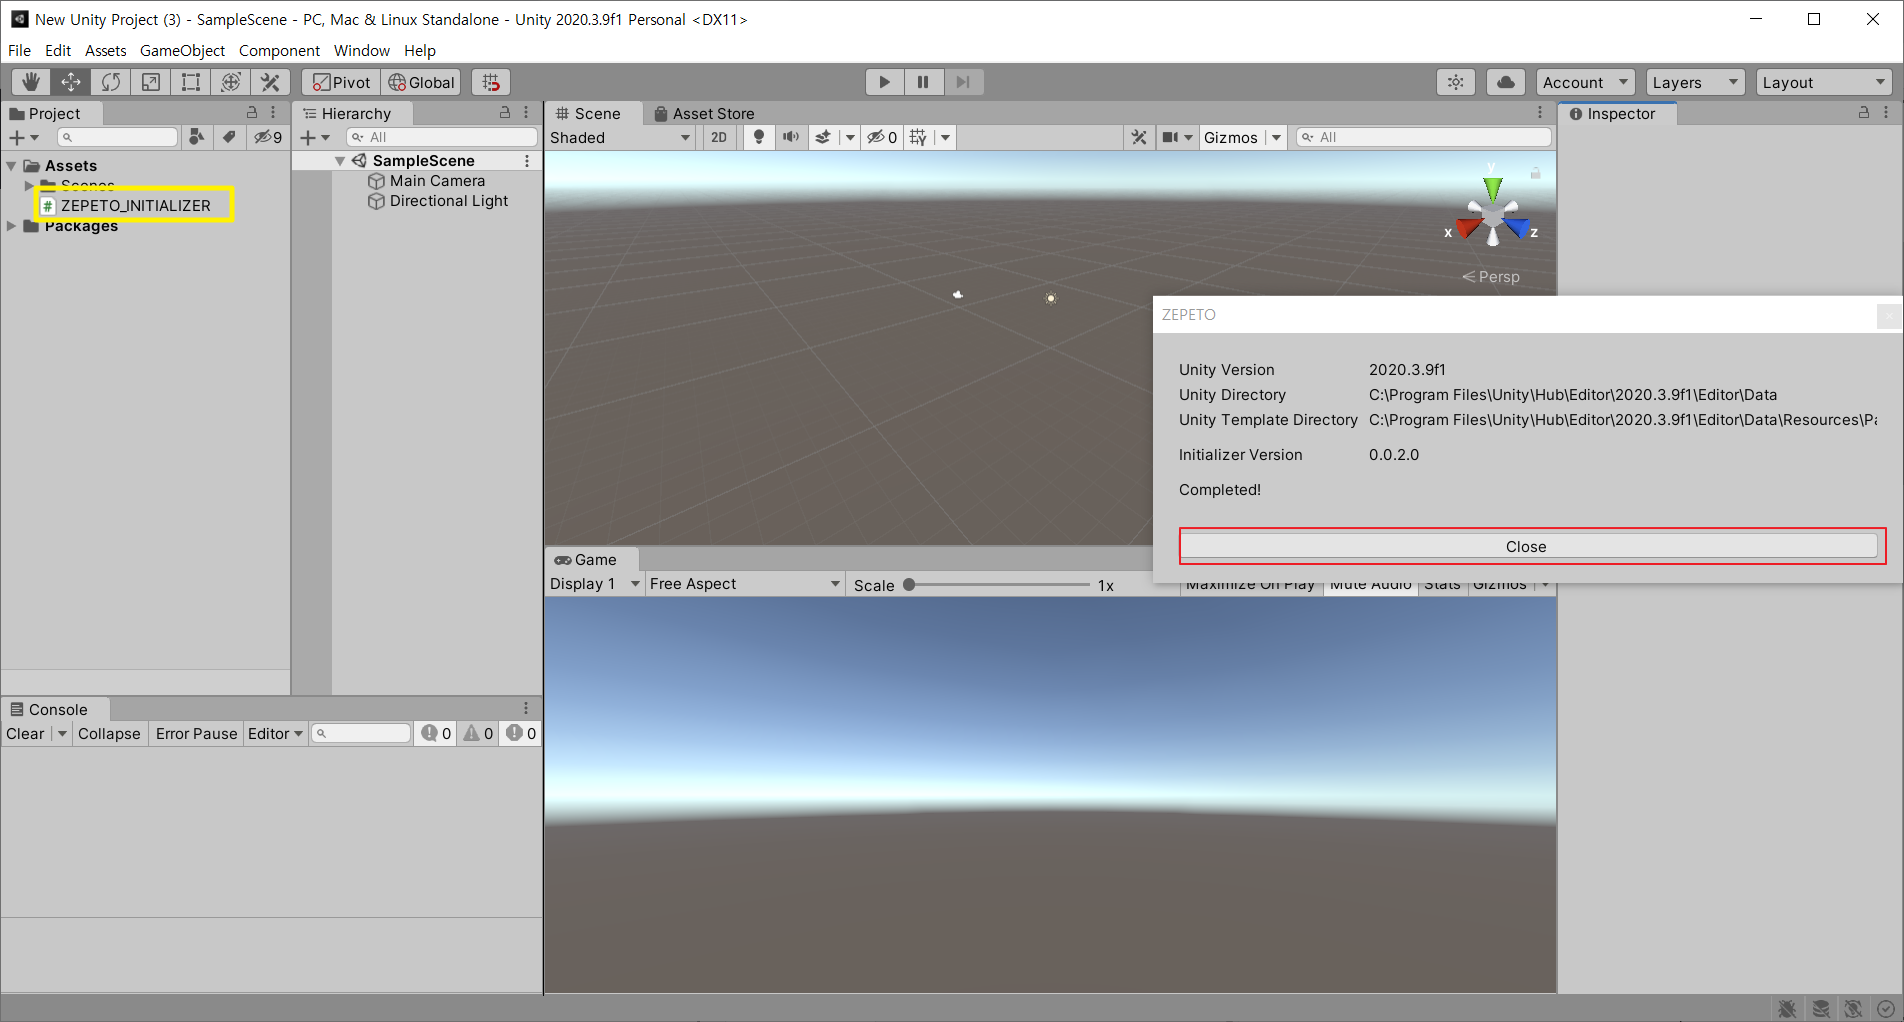This screenshot has width=1904, height=1022.
Task: Select the Scale tool
Action: pyautogui.click(x=151, y=82)
